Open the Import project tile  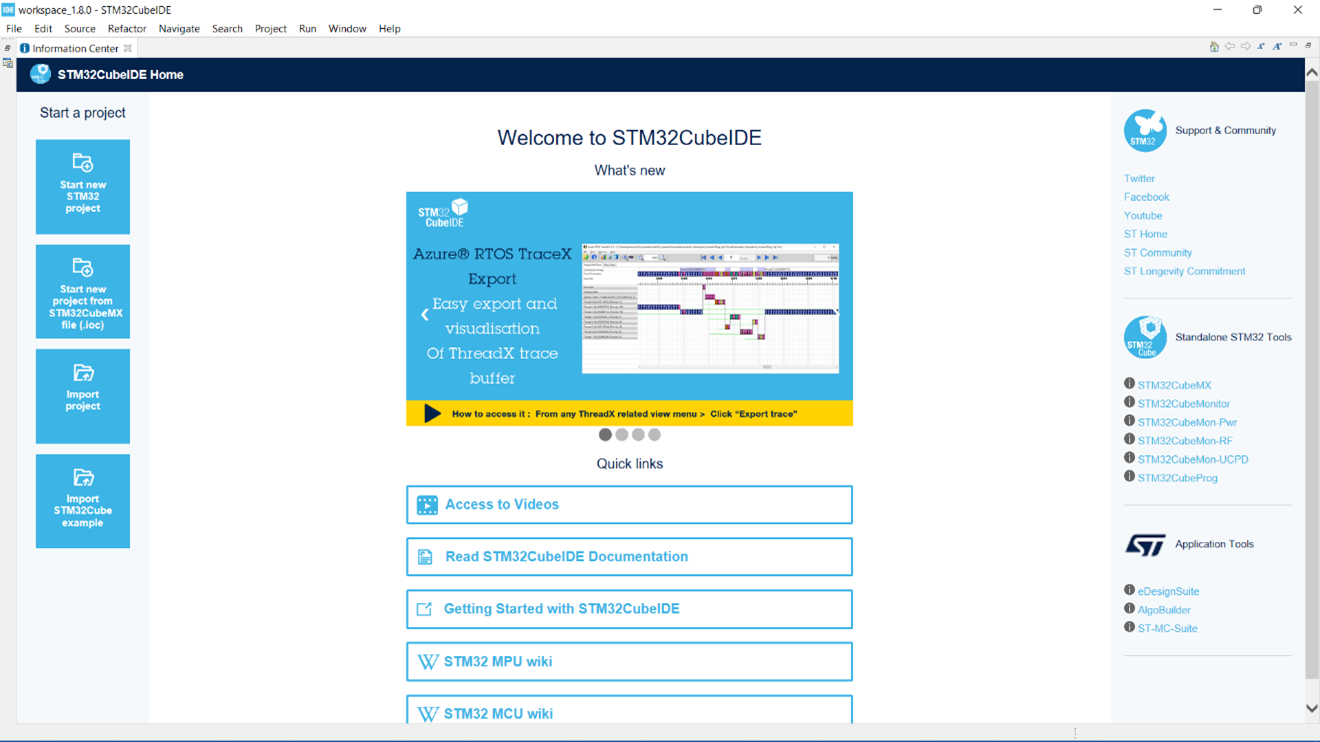82,396
